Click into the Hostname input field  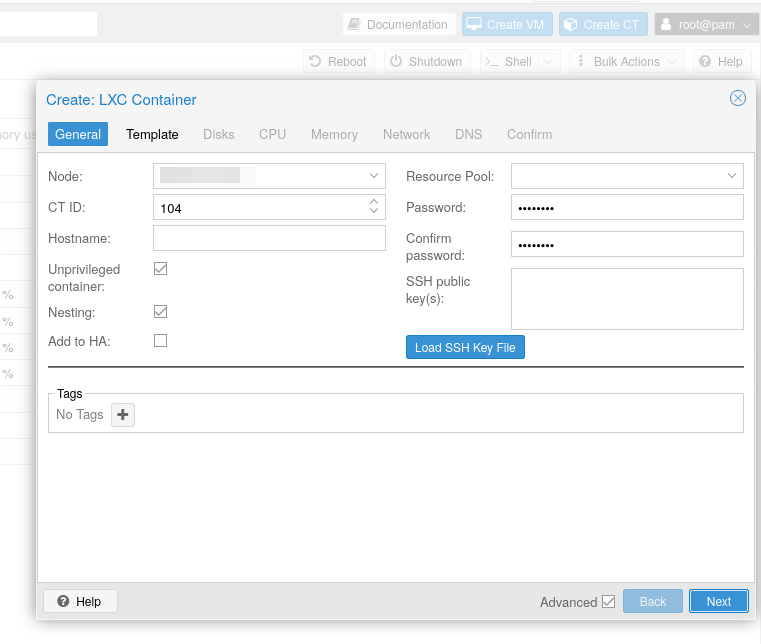(x=269, y=238)
